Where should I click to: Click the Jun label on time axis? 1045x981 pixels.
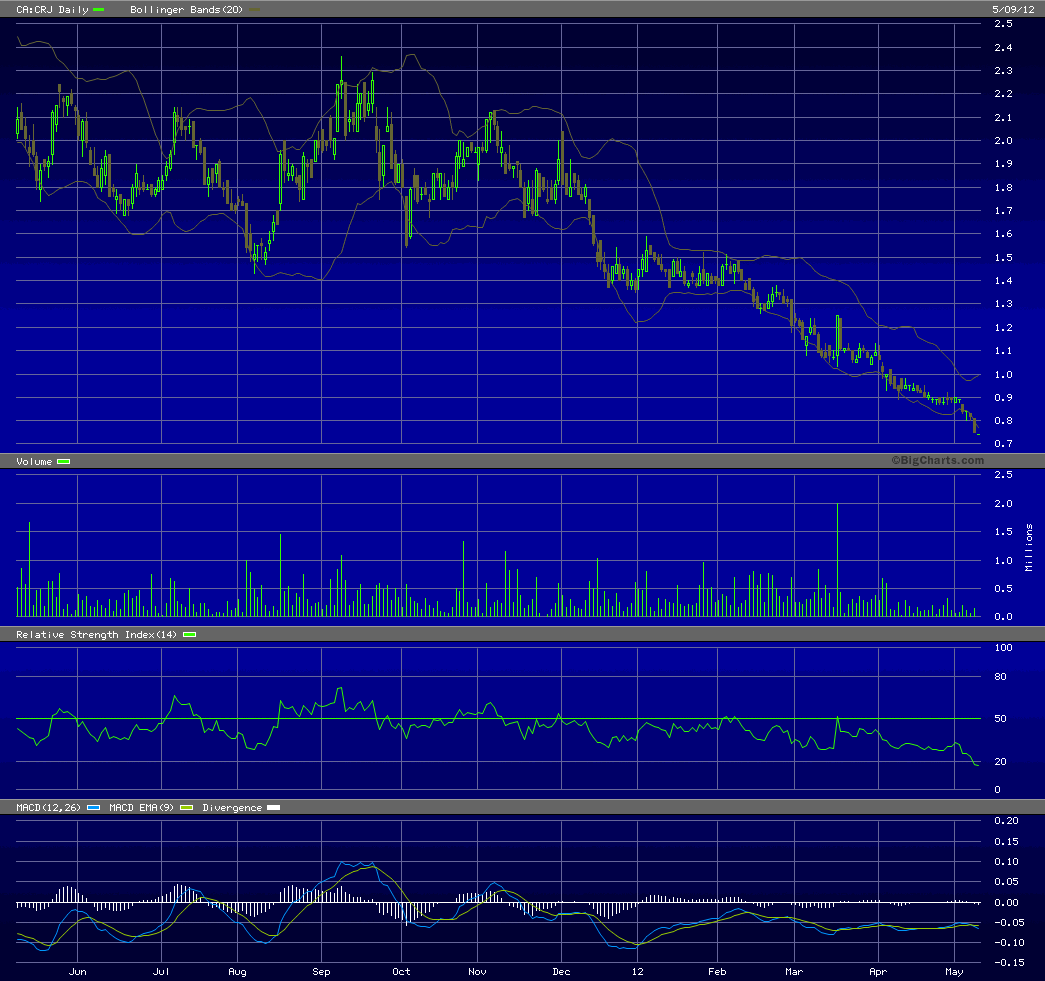pyautogui.click(x=77, y=971)
